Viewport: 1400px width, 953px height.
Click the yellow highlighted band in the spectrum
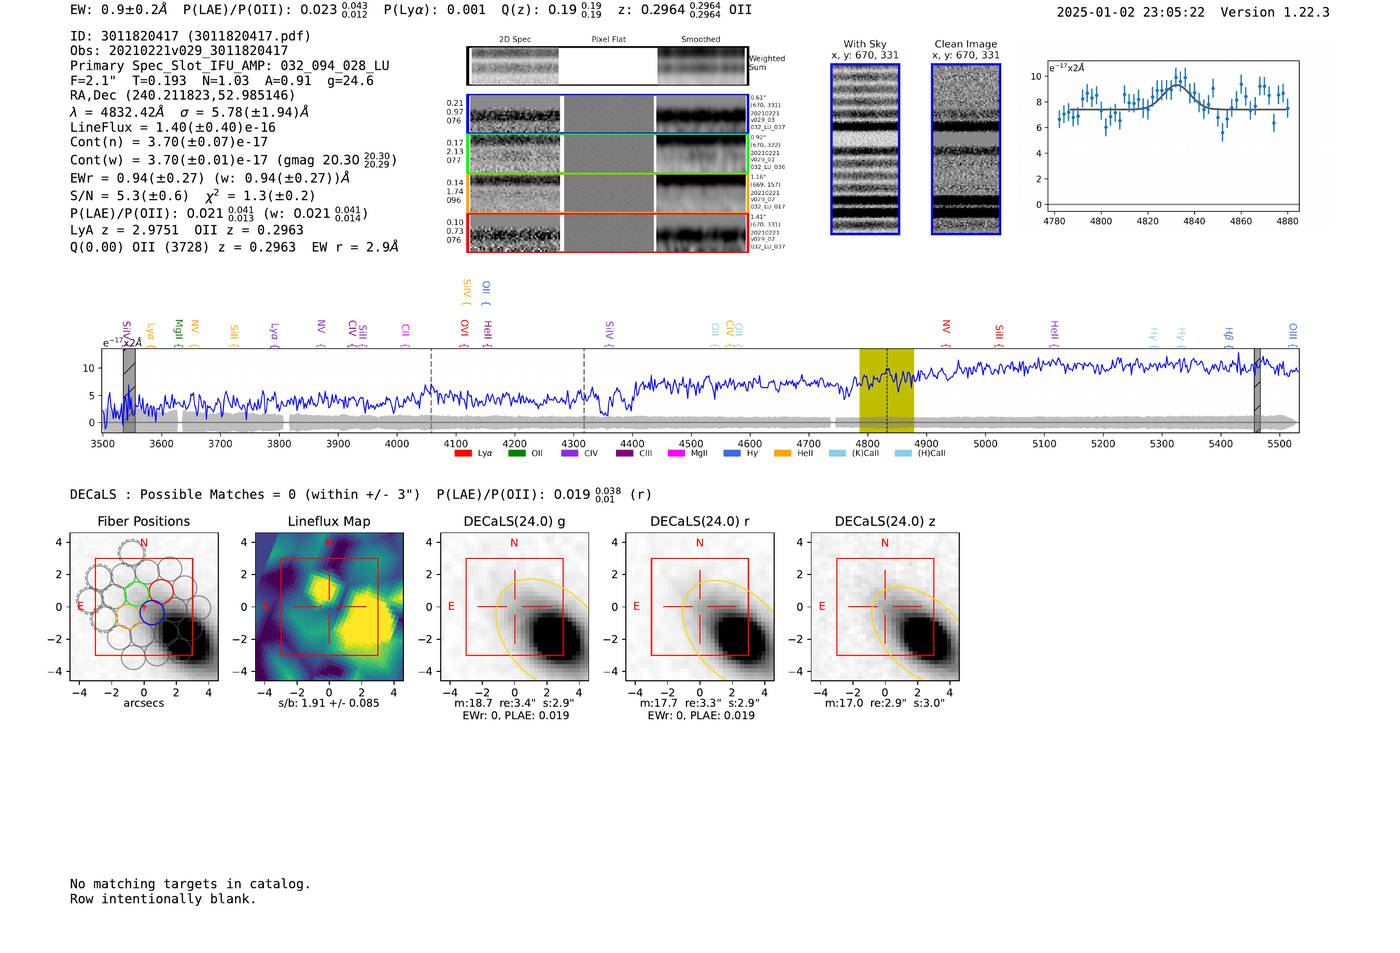pos(886,390)
